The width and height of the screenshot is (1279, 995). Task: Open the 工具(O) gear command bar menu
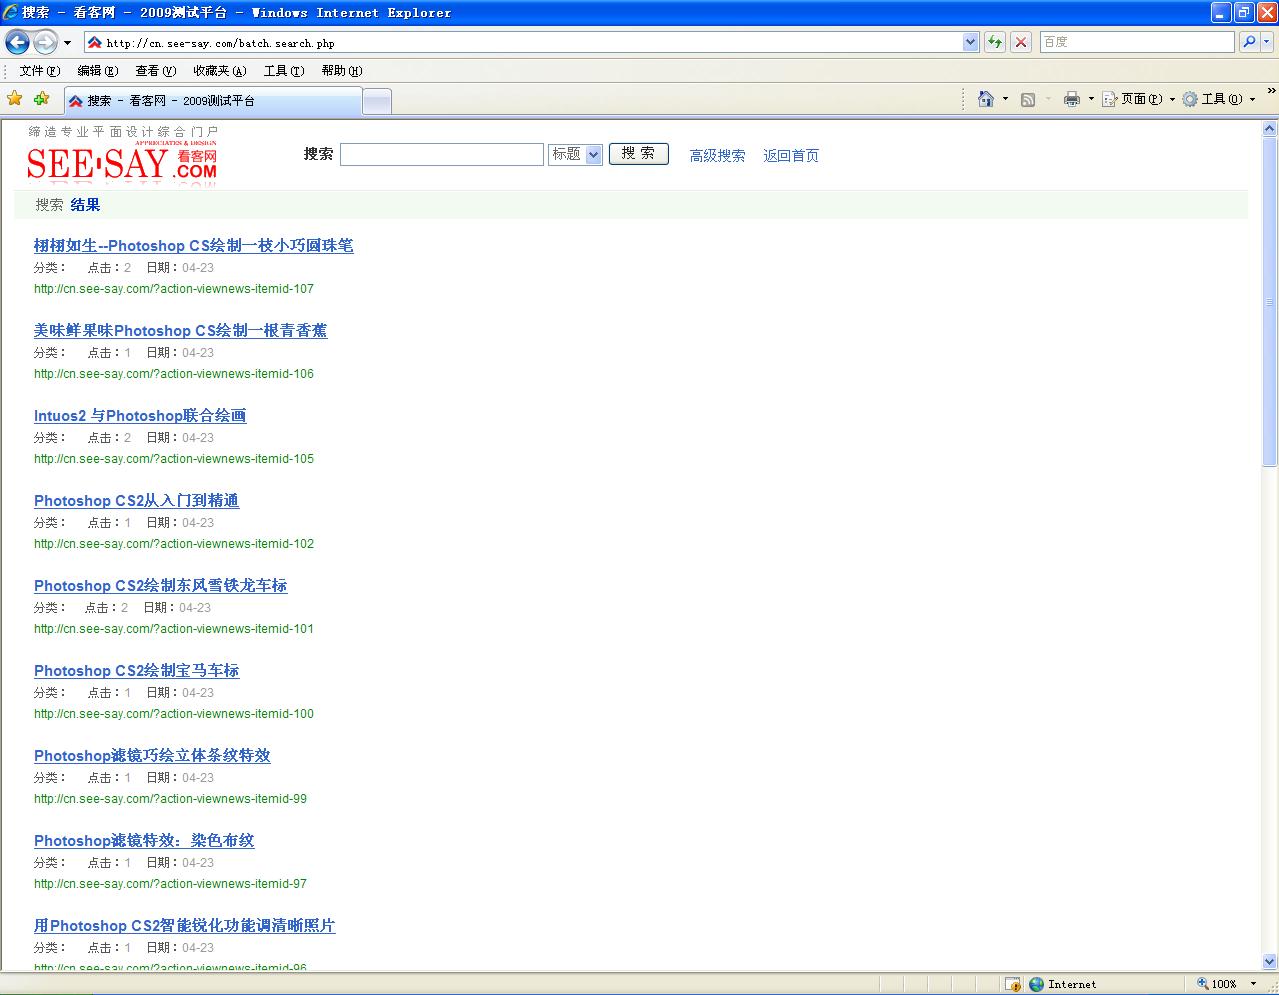tap(1218, 99)
